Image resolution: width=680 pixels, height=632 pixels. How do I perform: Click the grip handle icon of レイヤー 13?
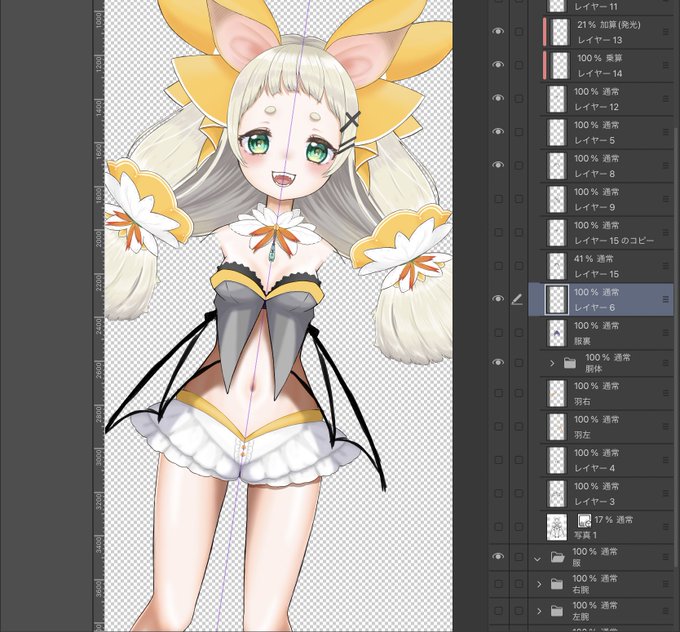pyautogui.click(x=666, y=32)
